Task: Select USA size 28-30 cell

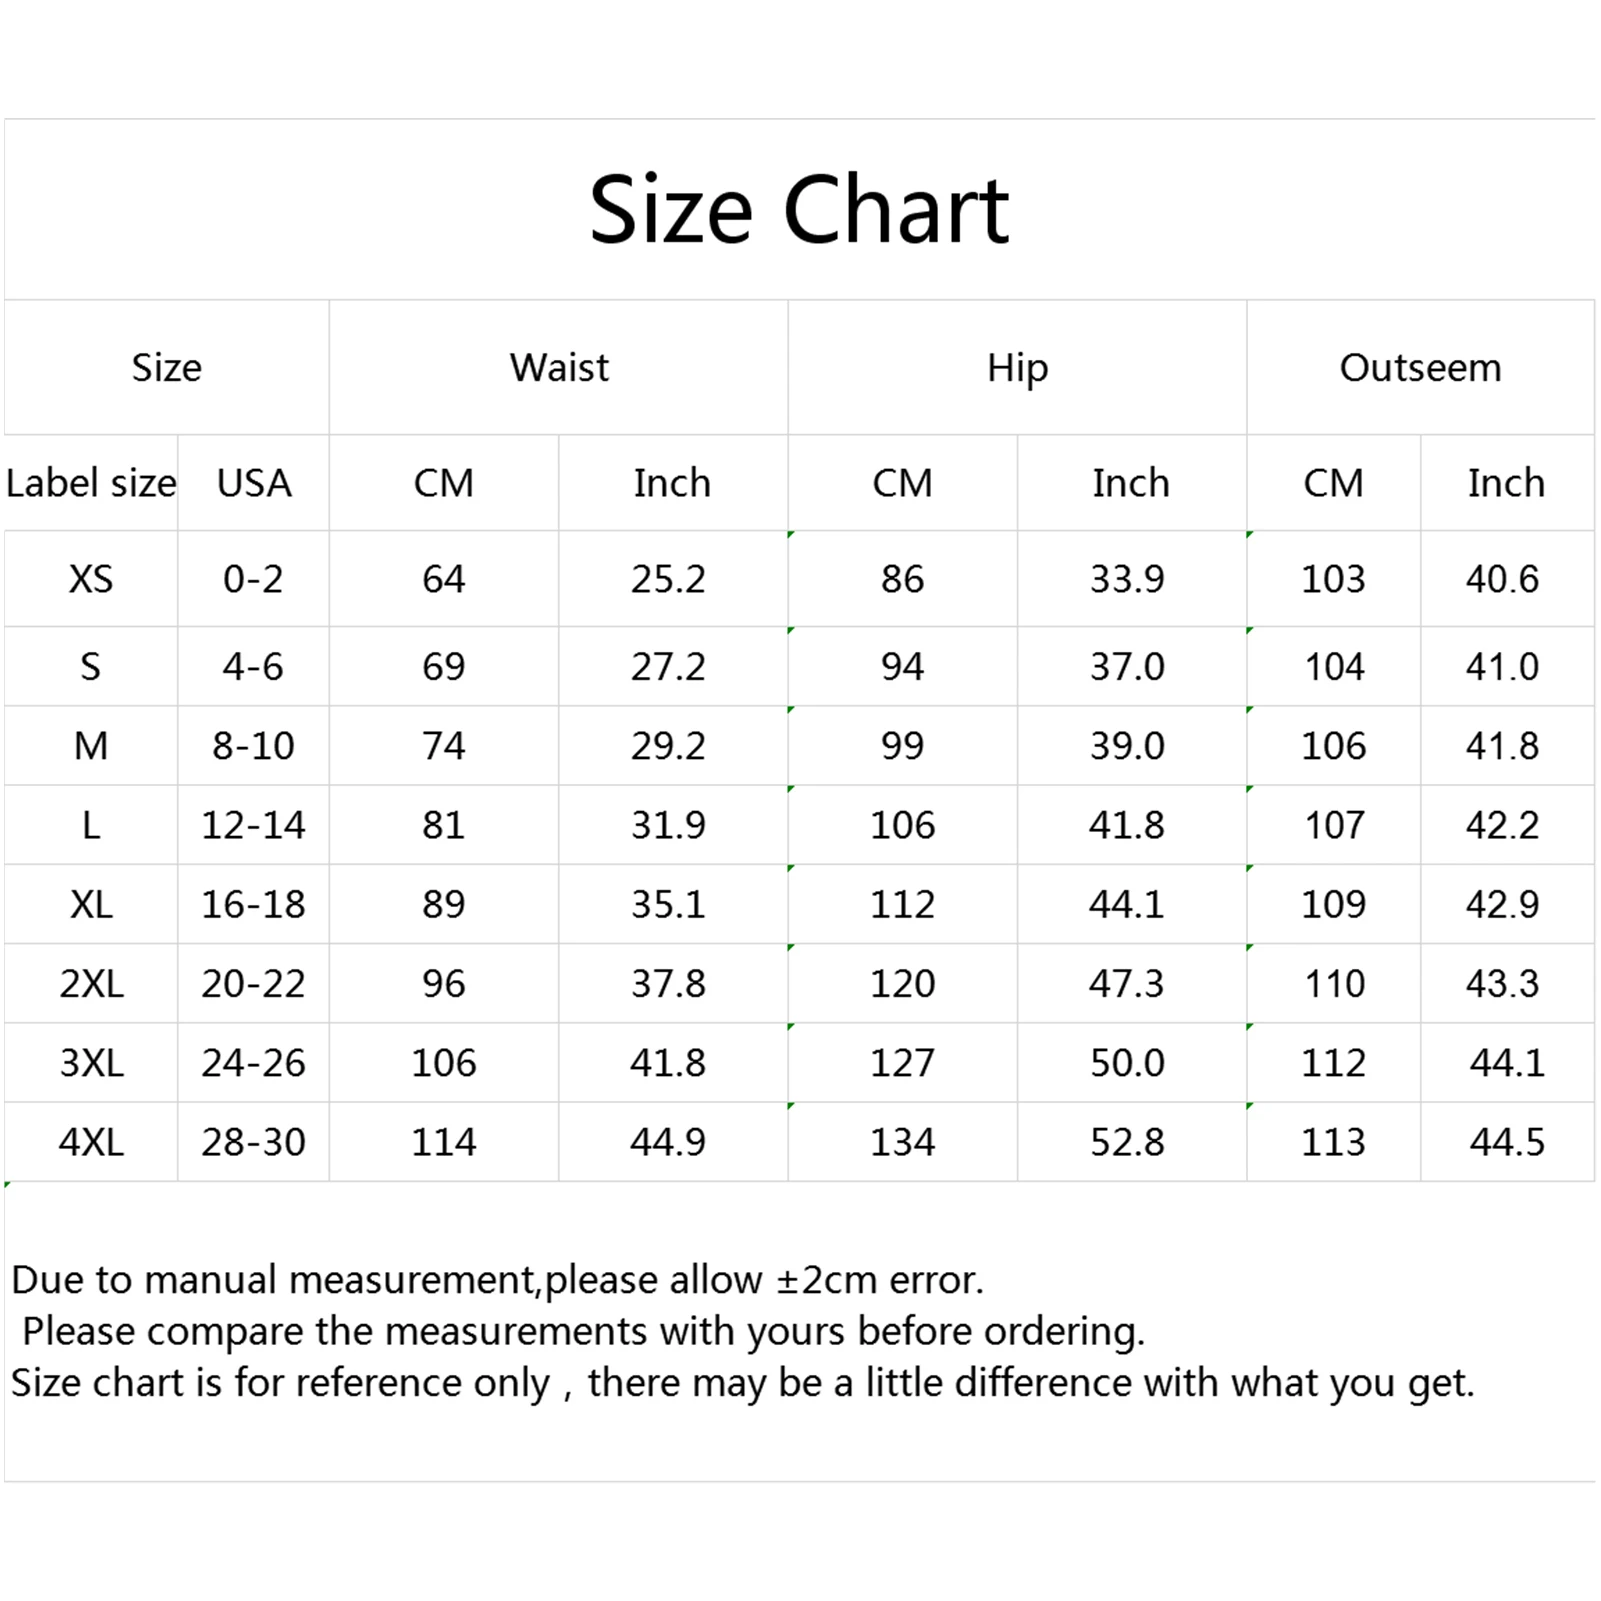Action: click(254, 1142)
